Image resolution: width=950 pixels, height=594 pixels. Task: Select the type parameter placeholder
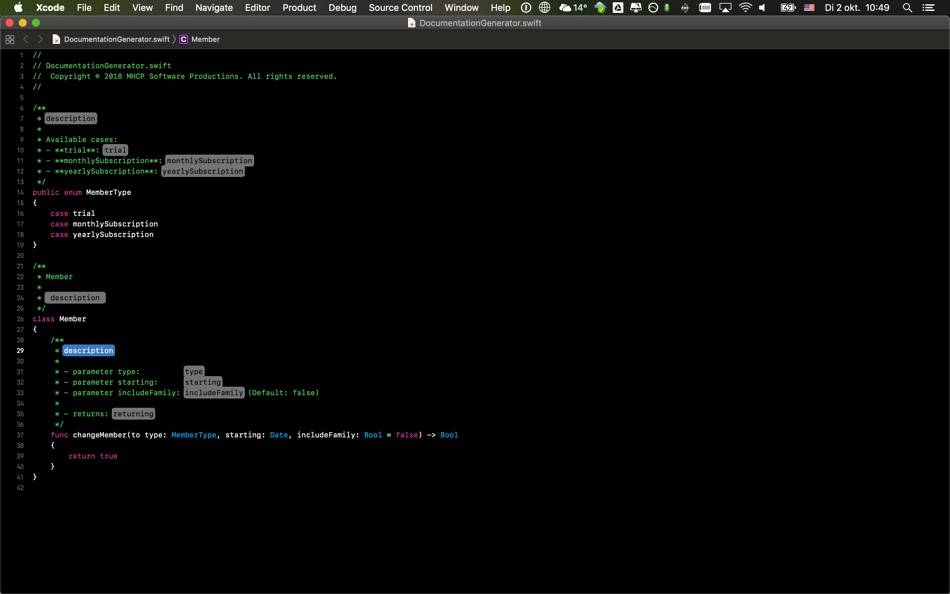tap(194, 372)
